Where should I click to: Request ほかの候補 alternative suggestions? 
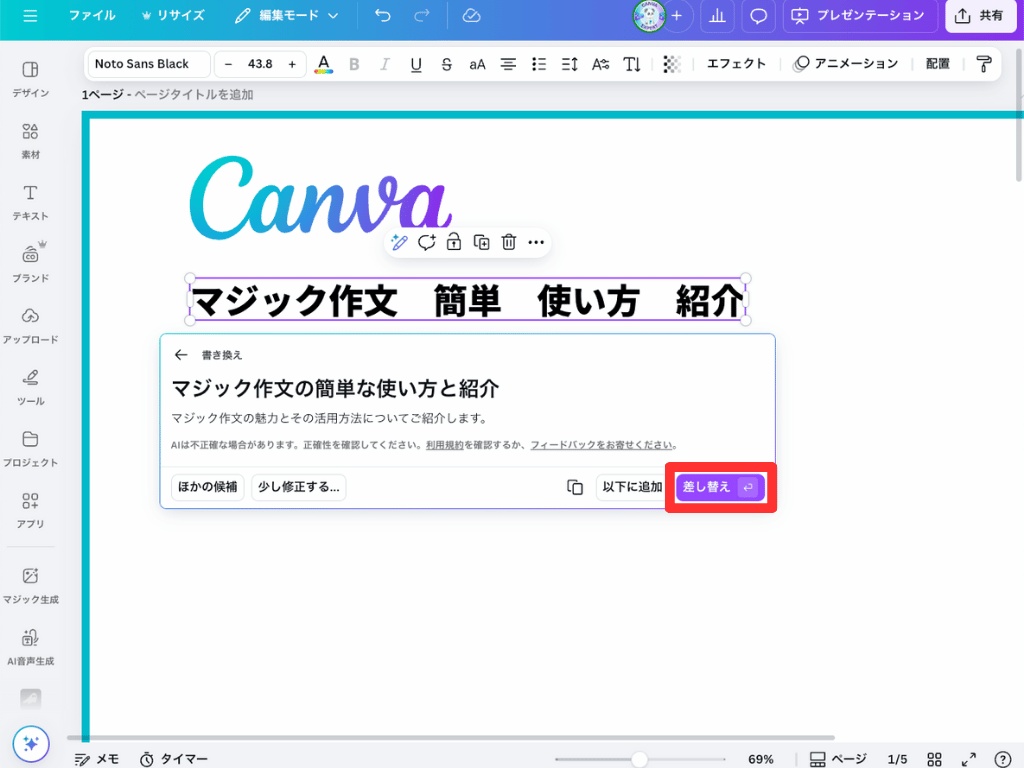(x=208, y=487)
